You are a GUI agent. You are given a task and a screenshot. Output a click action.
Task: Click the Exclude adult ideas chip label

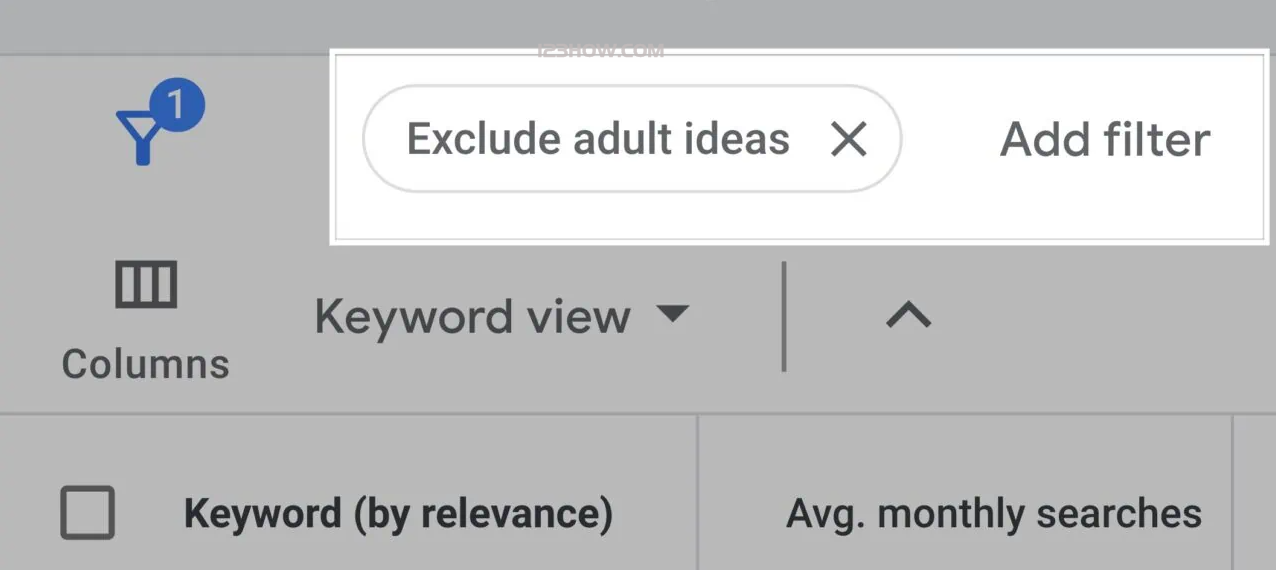(x=598, y=139)
